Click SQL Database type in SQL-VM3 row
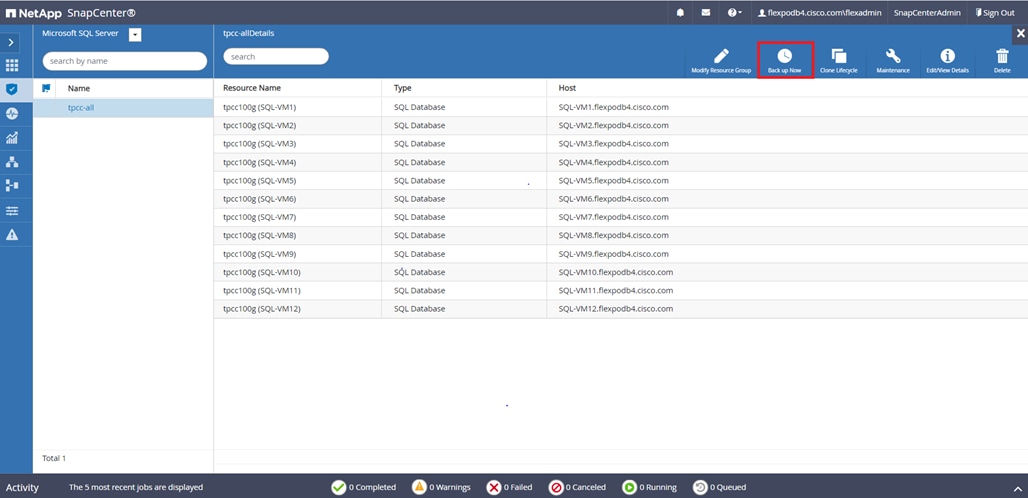This screenshot has height=498, width=1028. 419,144
